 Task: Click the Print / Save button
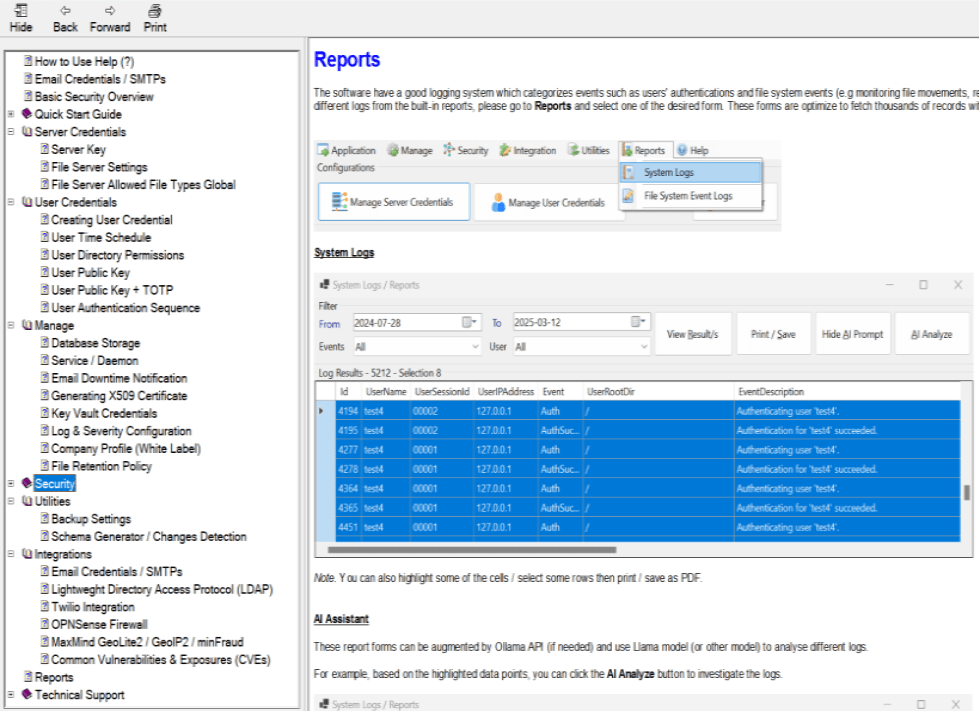click(773, 334)
